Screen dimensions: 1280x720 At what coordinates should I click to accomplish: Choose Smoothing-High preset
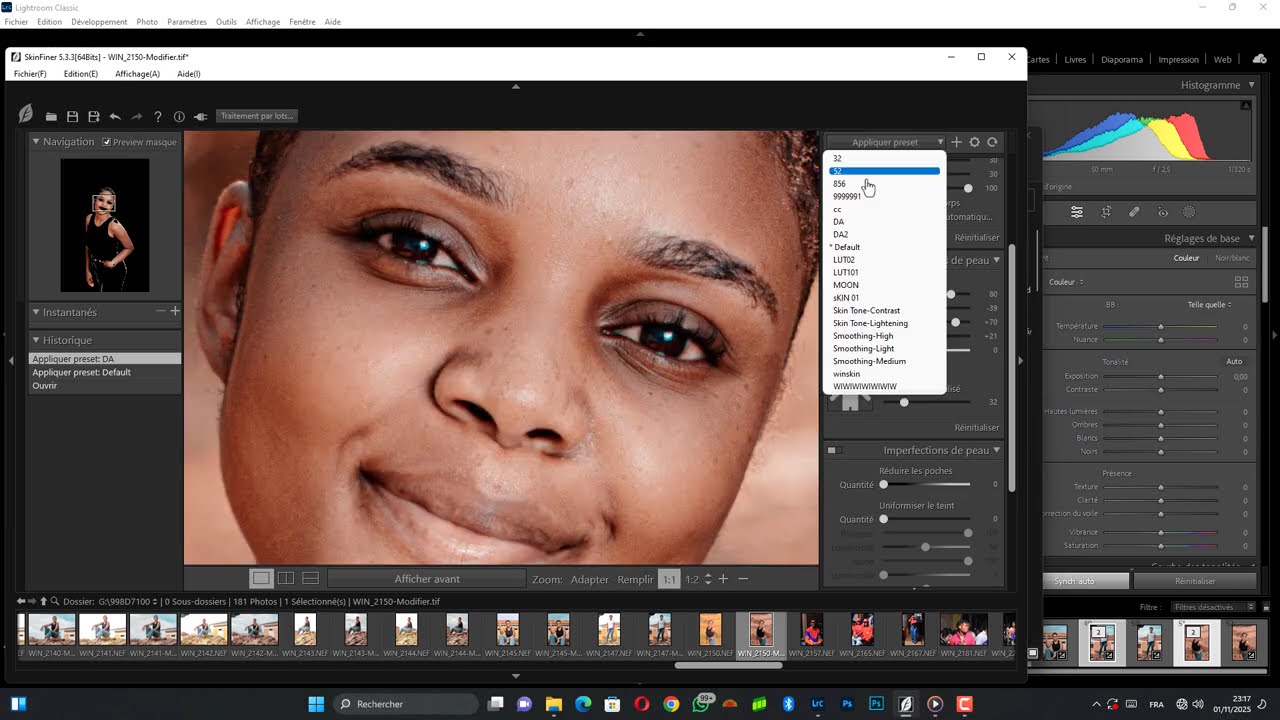point(884,336)
